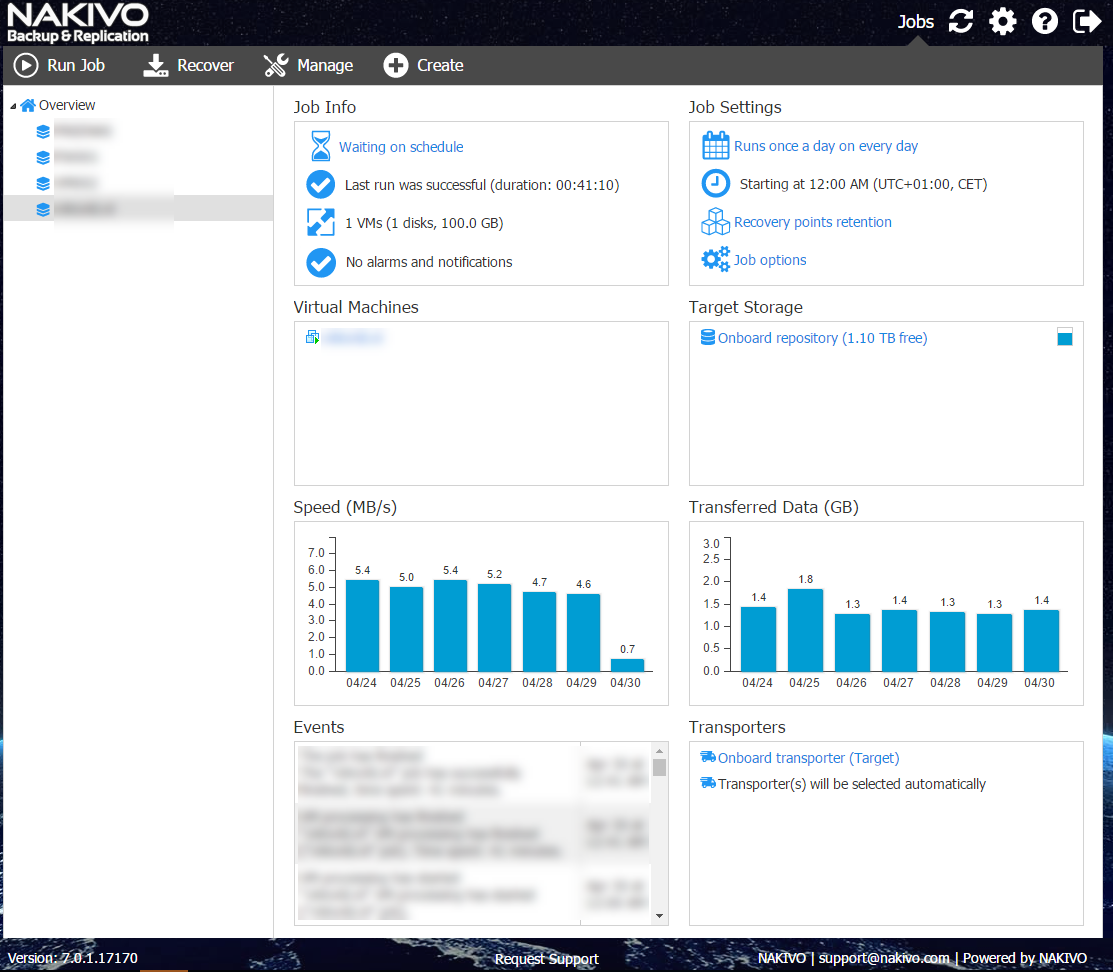Click the Overview home icon
The height and width of the screenshot is (972, 1113).
click(x=28, y=105)
